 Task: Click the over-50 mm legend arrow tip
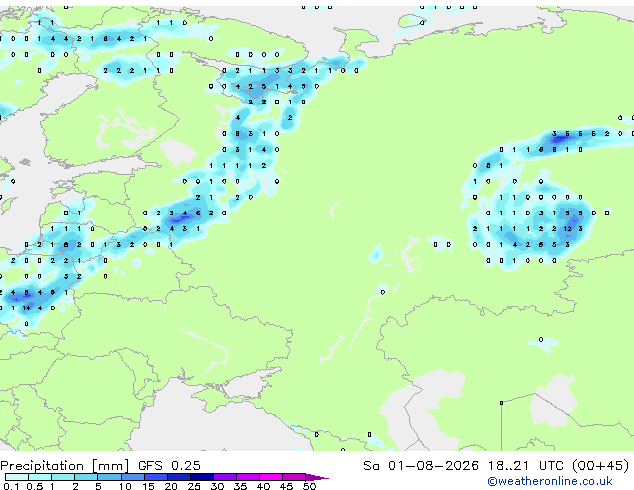point(317,477)
